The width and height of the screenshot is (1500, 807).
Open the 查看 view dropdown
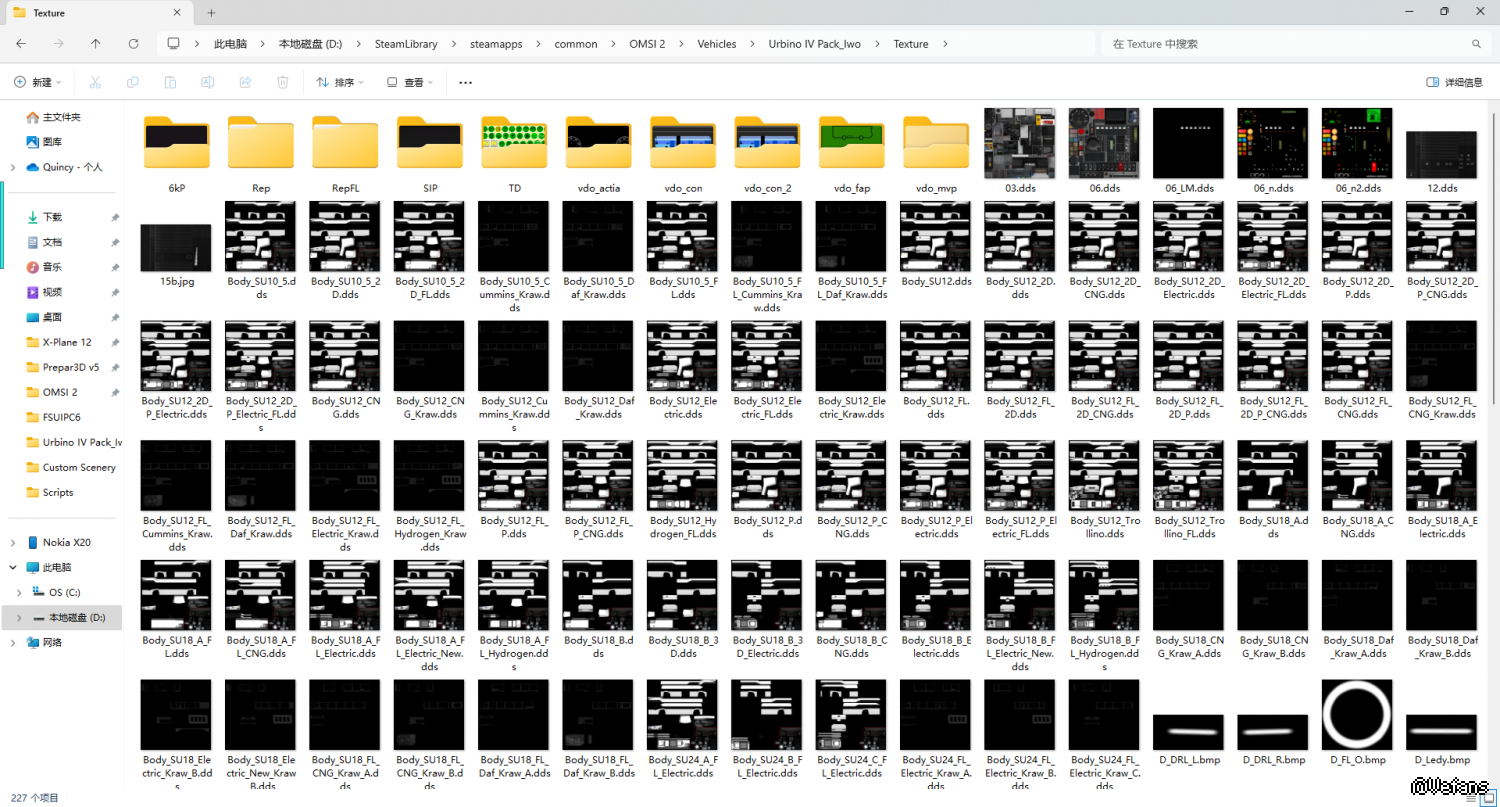(x=410, y=82)
